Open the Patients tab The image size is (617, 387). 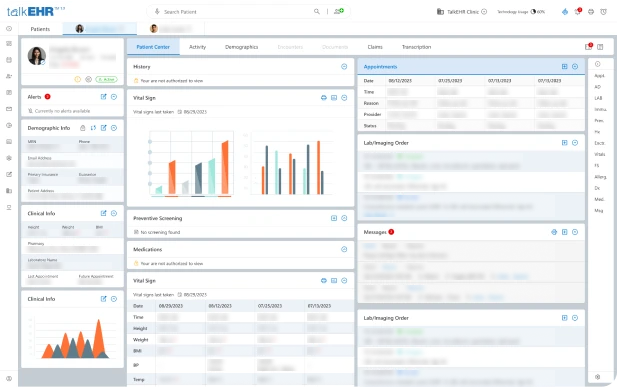tap(40, 29)
